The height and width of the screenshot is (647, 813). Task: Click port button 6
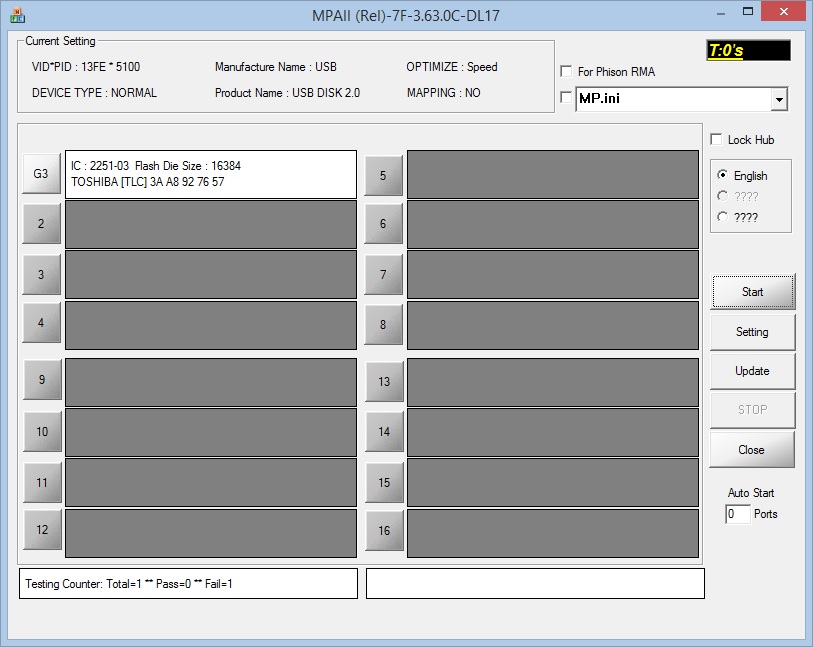click(383, 223)
